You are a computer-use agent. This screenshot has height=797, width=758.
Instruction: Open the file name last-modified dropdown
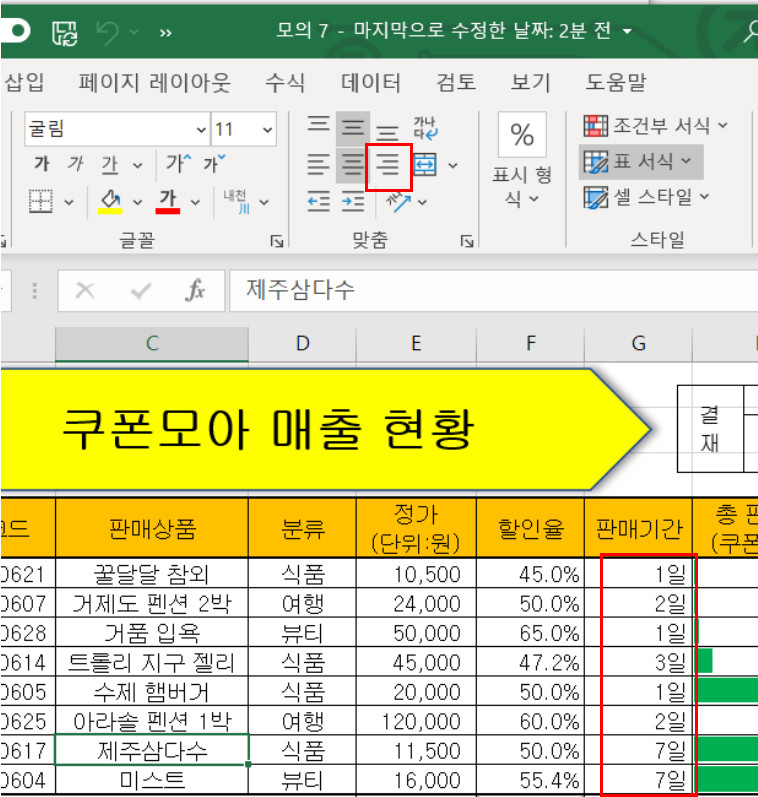pyautogui.click(x=627, y=32)
